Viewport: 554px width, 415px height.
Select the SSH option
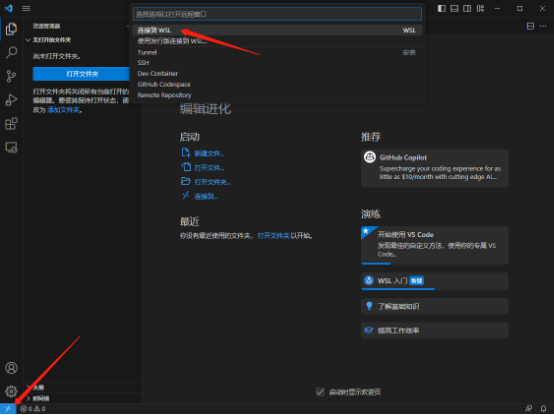(277, 63)
